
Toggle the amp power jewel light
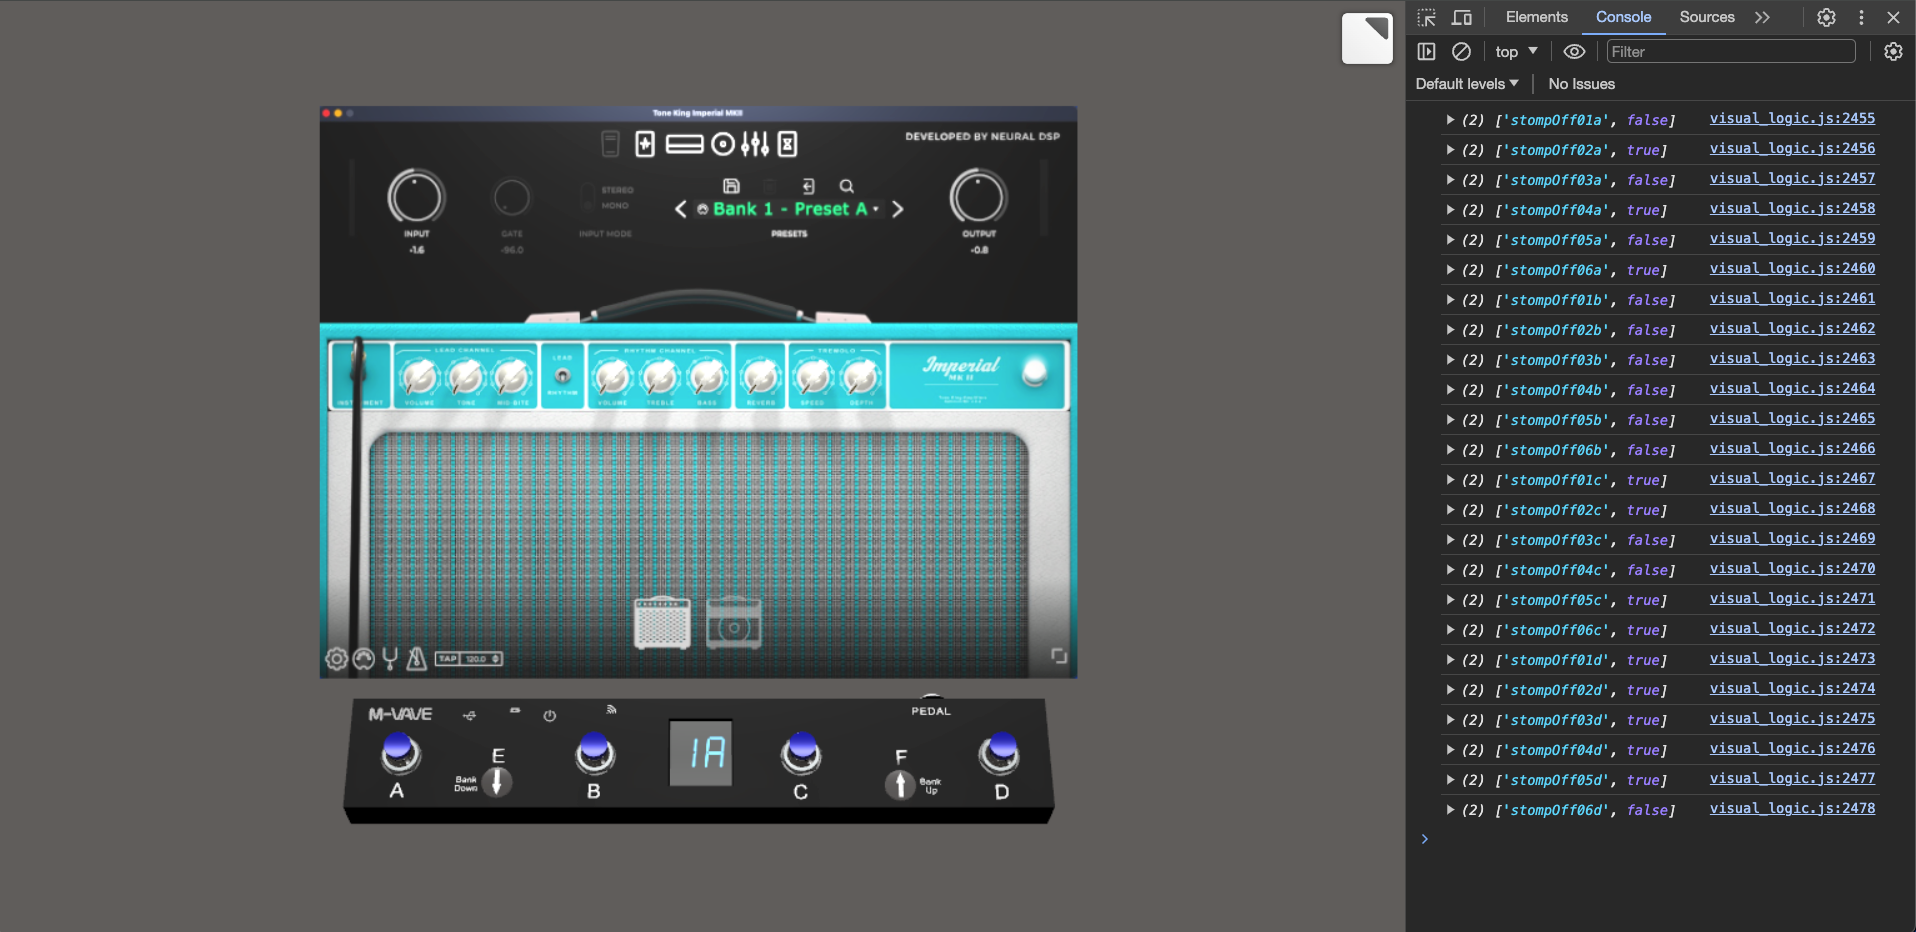(1035, 373)
